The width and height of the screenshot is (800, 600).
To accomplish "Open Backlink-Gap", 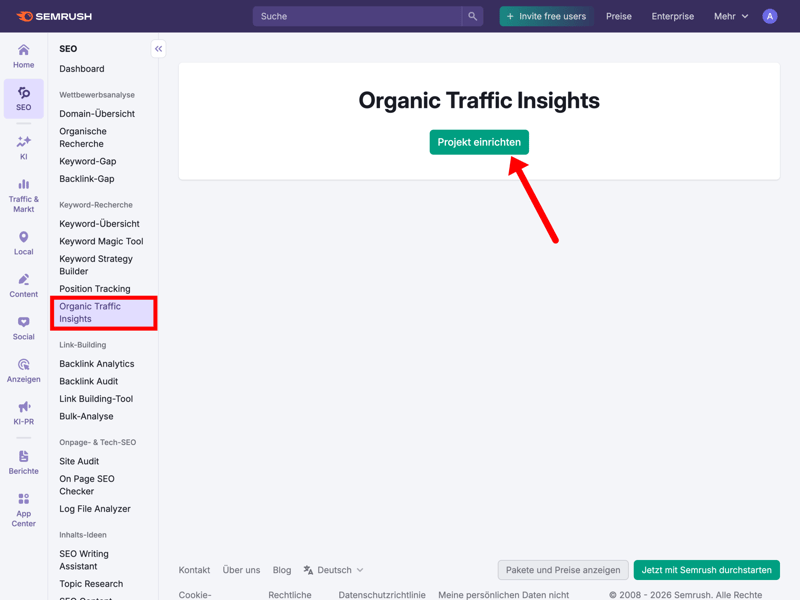I will click(x=87, y=179).
